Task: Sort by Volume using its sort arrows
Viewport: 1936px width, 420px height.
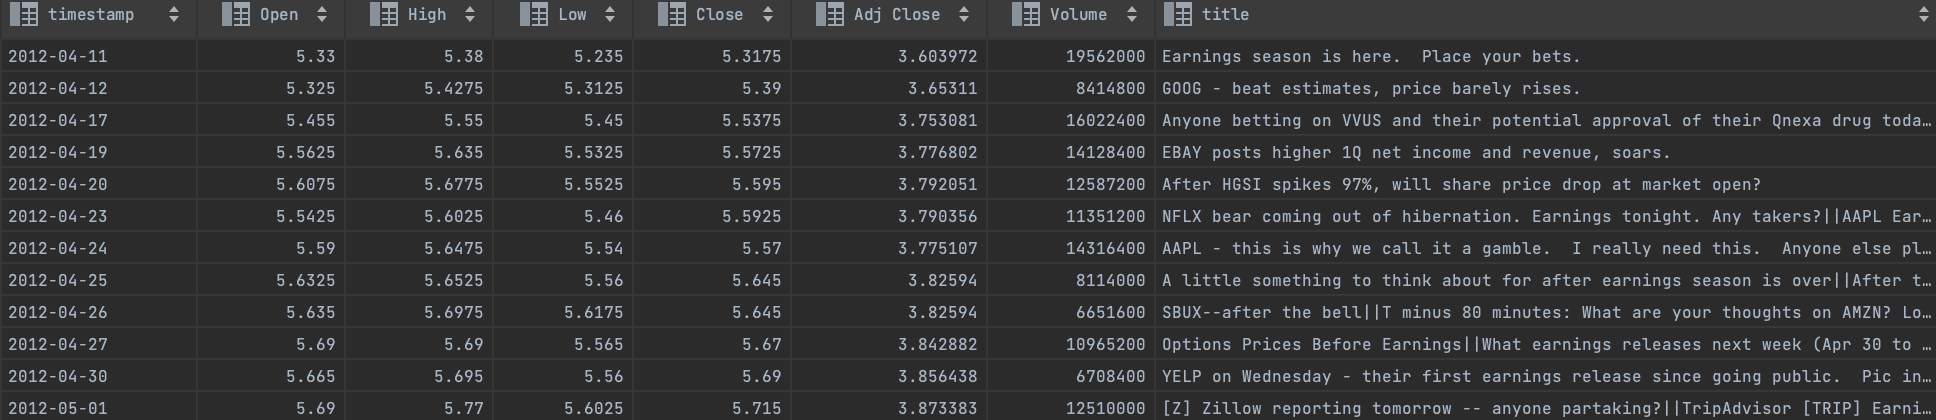Action: click(1132, 15)
